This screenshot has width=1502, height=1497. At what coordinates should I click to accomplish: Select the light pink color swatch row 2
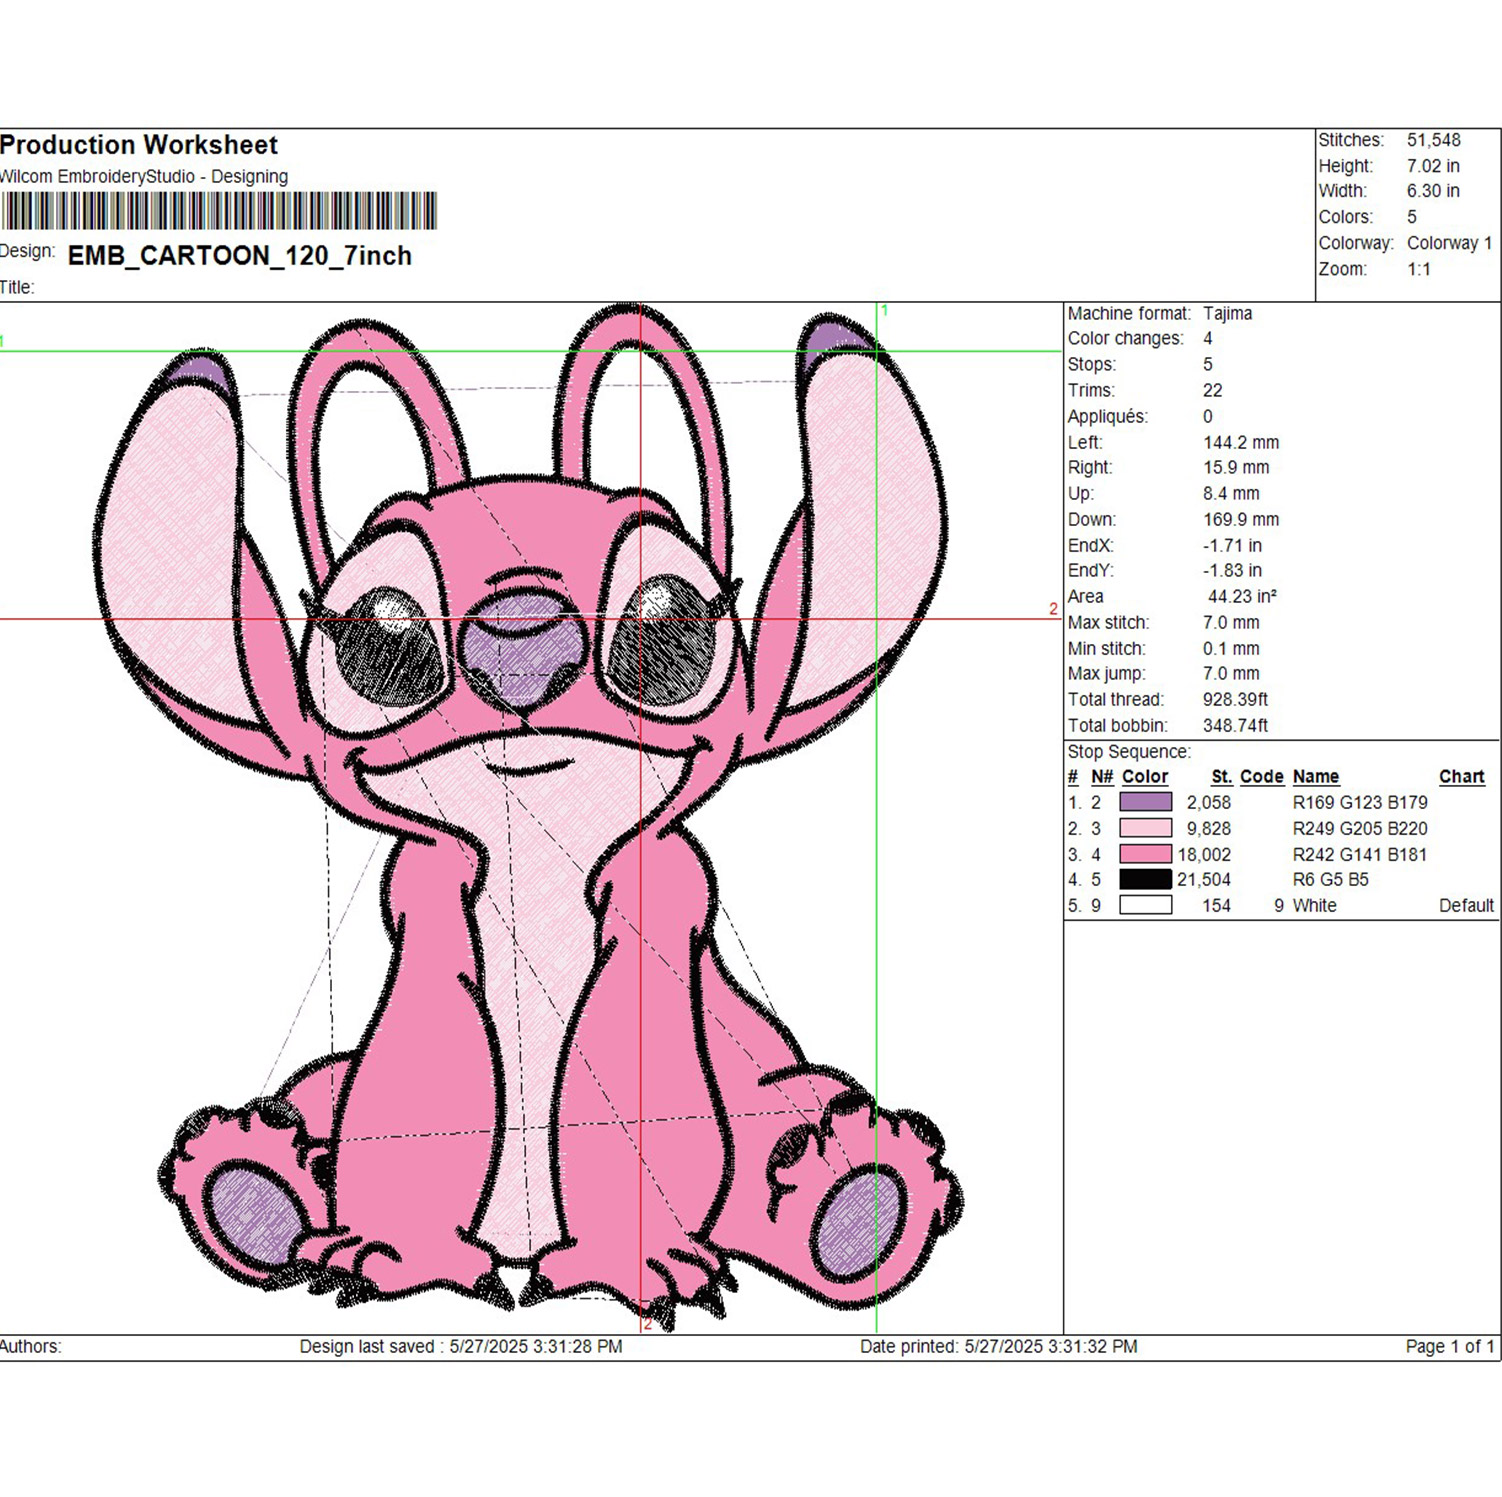(x=1145, y=827)
